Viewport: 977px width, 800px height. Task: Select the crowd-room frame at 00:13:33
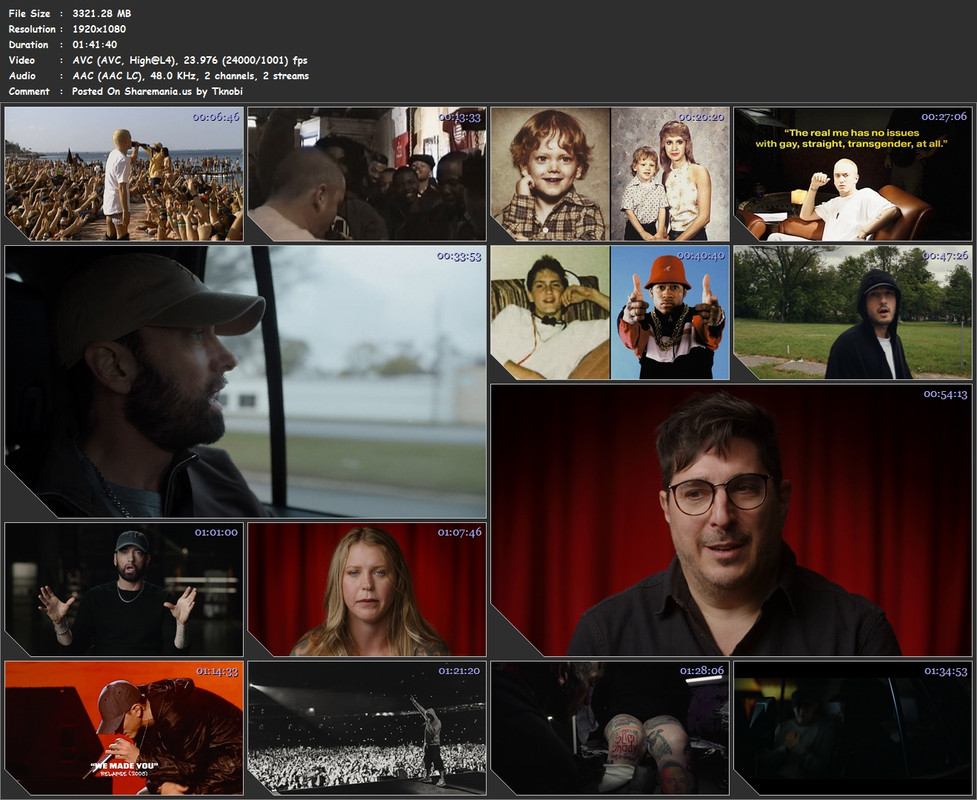click(367, 174)
